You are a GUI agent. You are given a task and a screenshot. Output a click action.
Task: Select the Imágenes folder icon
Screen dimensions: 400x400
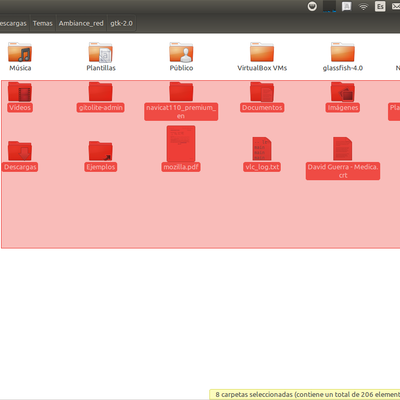pos(343,92)
